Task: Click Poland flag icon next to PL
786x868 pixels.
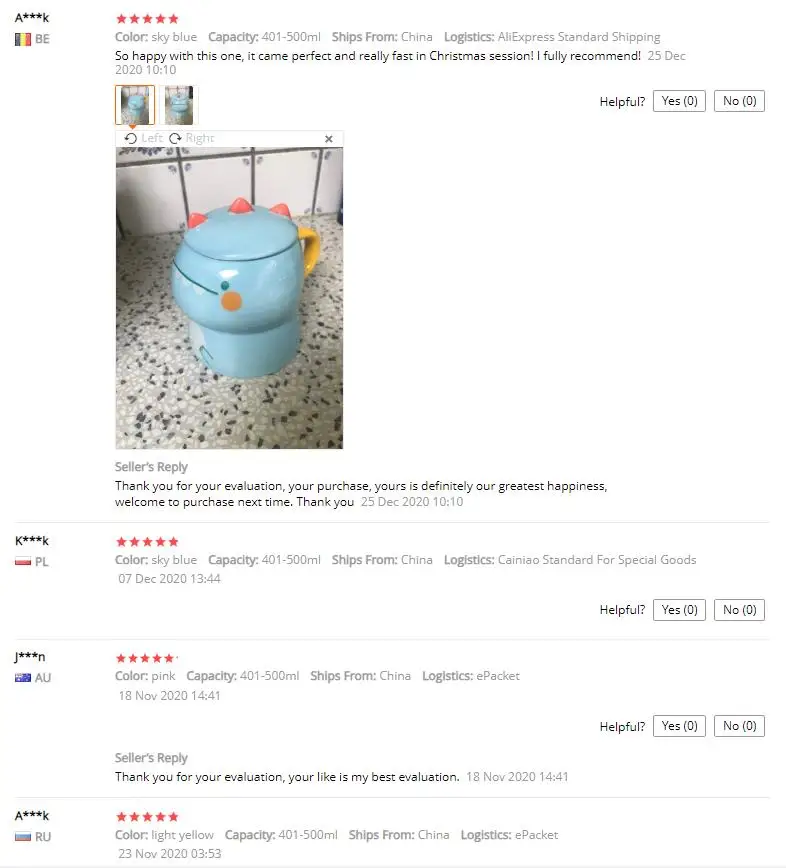Action: (x=23, y=562)
